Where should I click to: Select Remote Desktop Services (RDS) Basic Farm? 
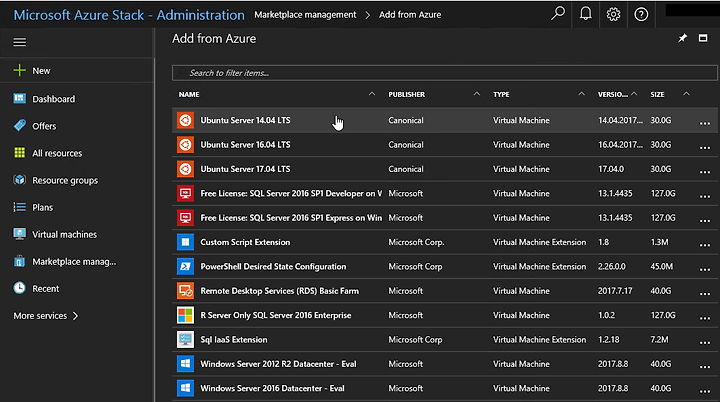click(x=279, y=291)
